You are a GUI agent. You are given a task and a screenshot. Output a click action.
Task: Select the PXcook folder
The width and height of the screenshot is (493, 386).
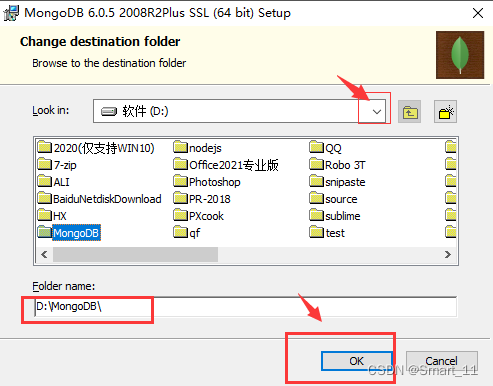point(199,216)
